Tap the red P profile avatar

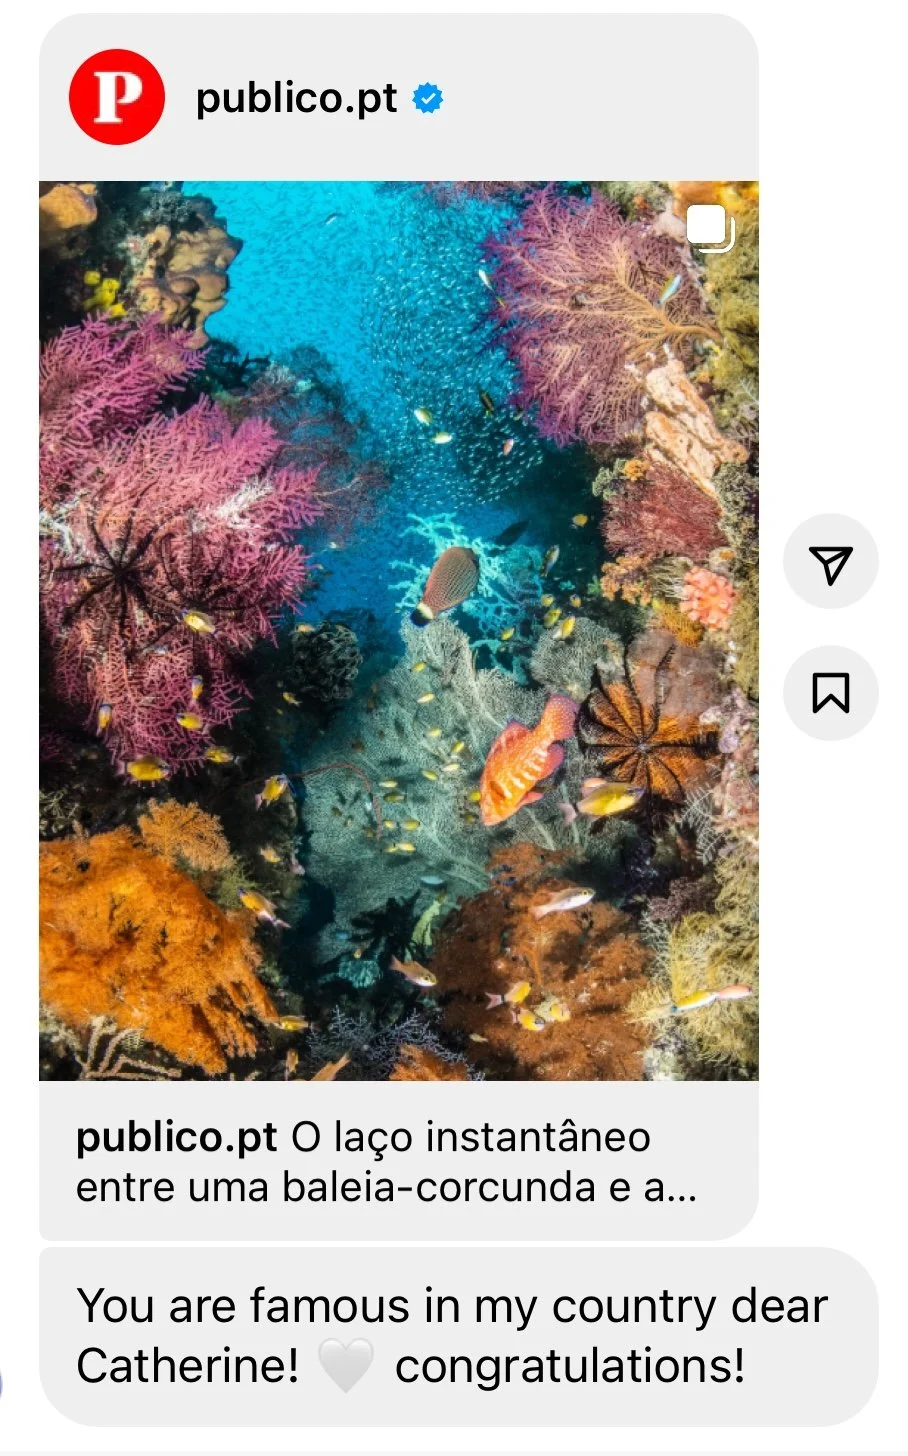coord(116,97)
